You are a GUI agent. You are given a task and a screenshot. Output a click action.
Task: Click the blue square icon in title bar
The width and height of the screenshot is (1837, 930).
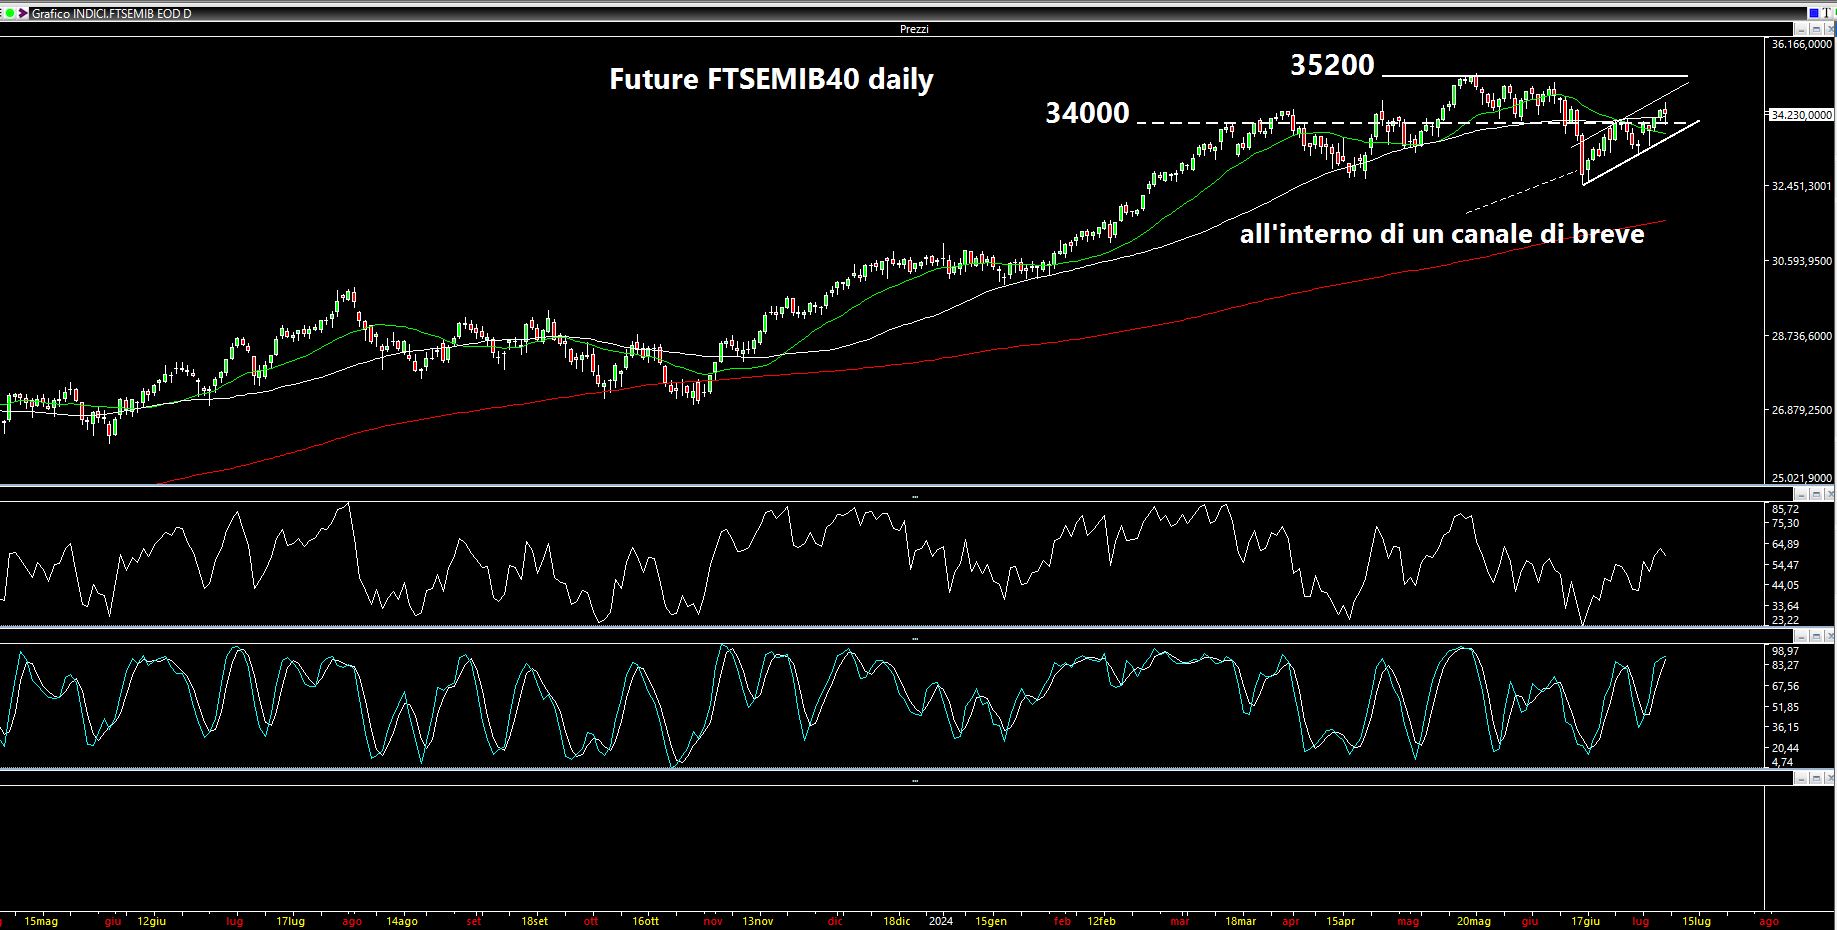coord(1814,13)
